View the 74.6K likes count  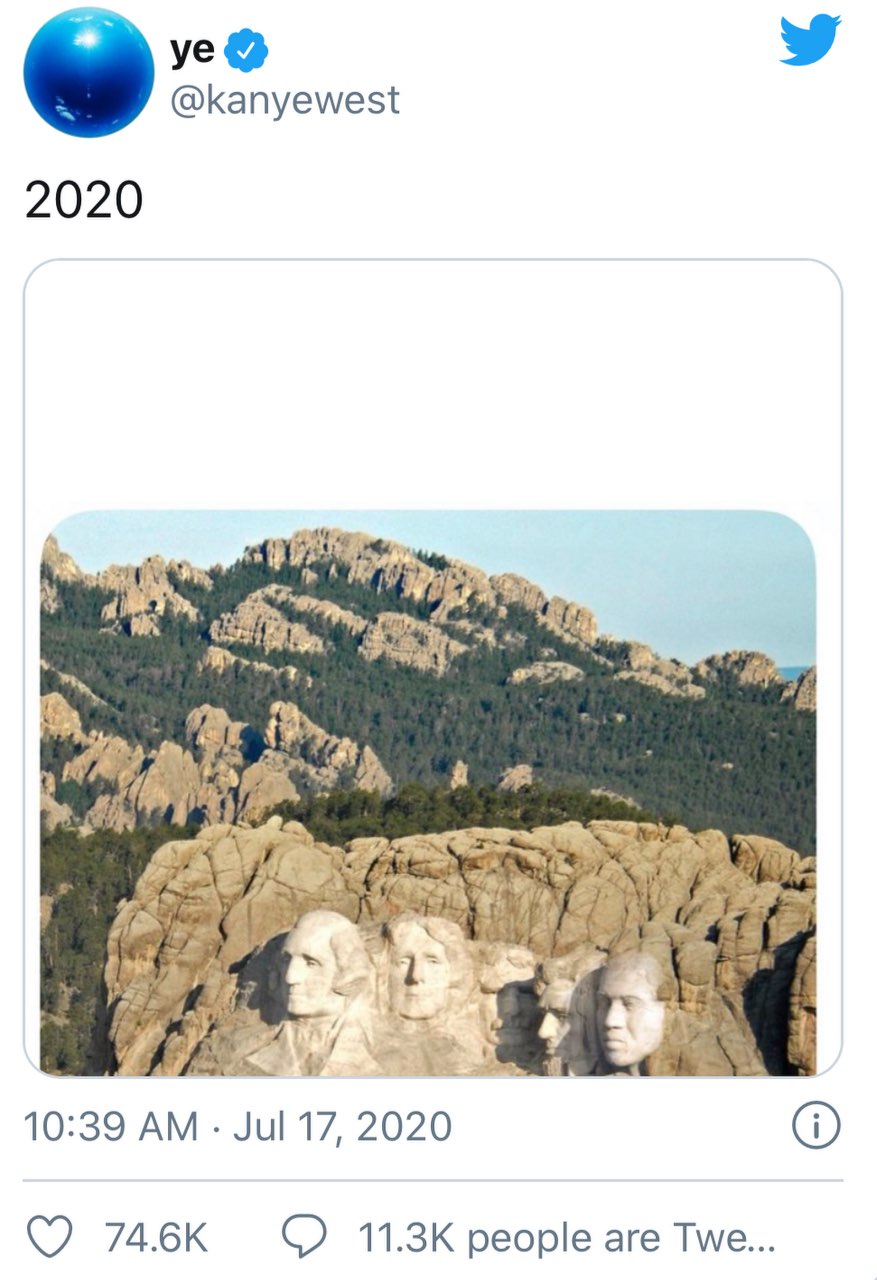click(x=156, y=1238)
